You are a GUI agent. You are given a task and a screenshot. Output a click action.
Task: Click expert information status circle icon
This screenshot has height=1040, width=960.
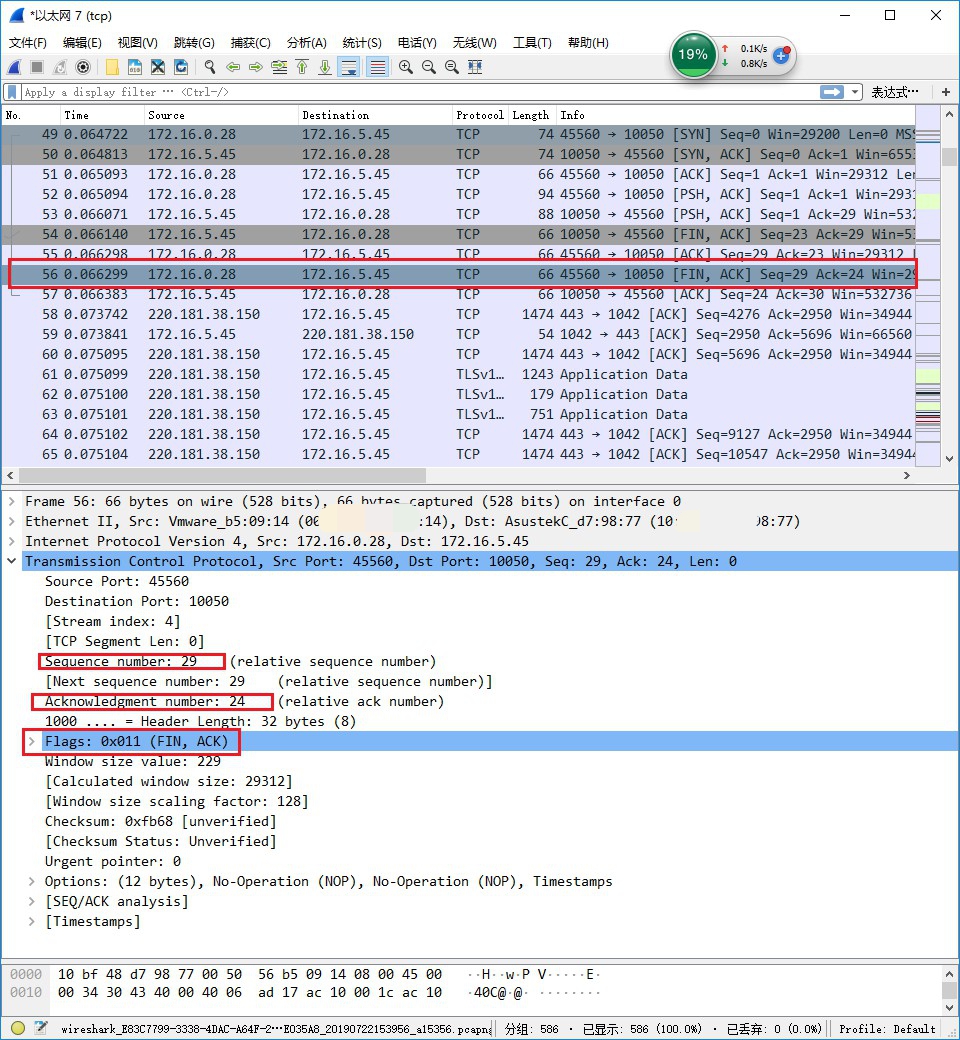[x=18, y=1029]
